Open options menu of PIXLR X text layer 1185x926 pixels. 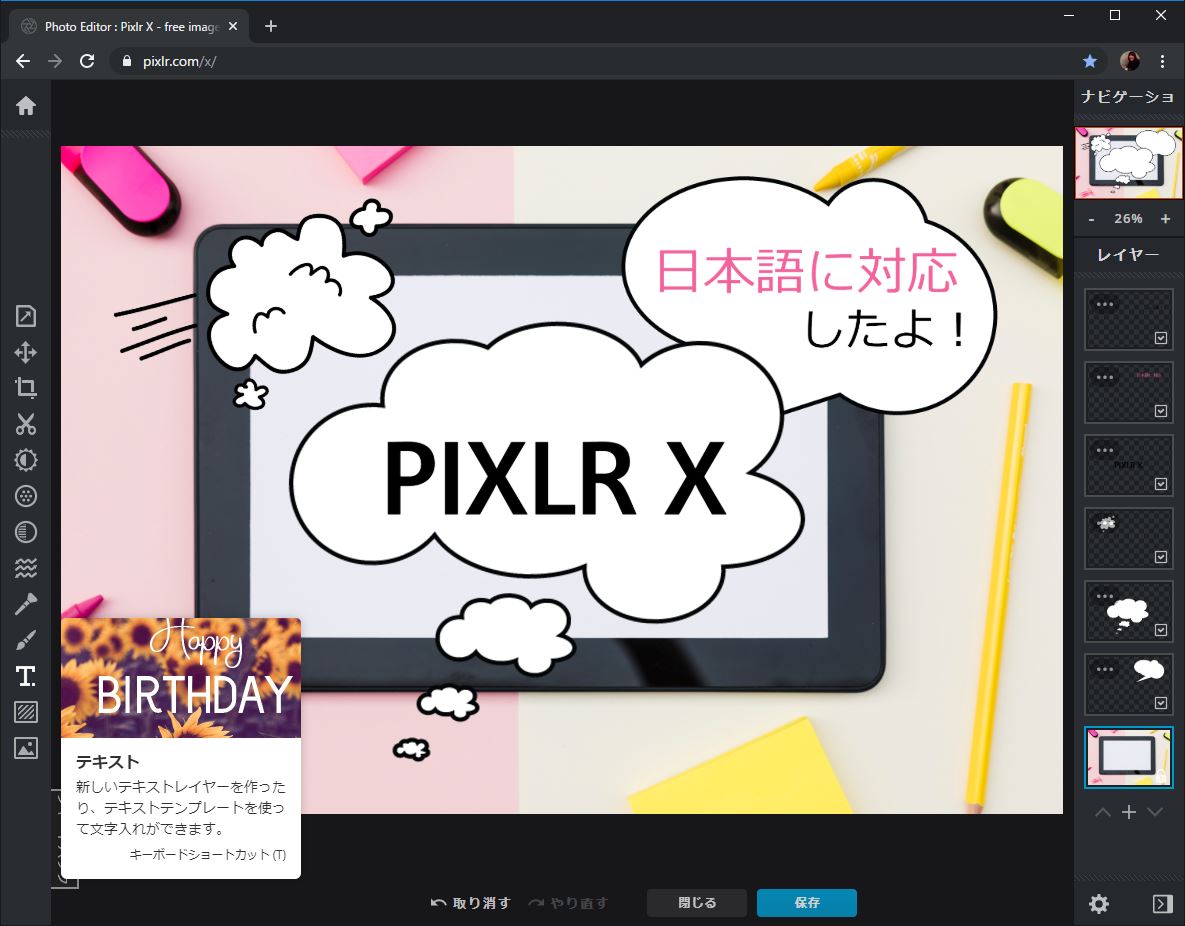[1105, 451]
